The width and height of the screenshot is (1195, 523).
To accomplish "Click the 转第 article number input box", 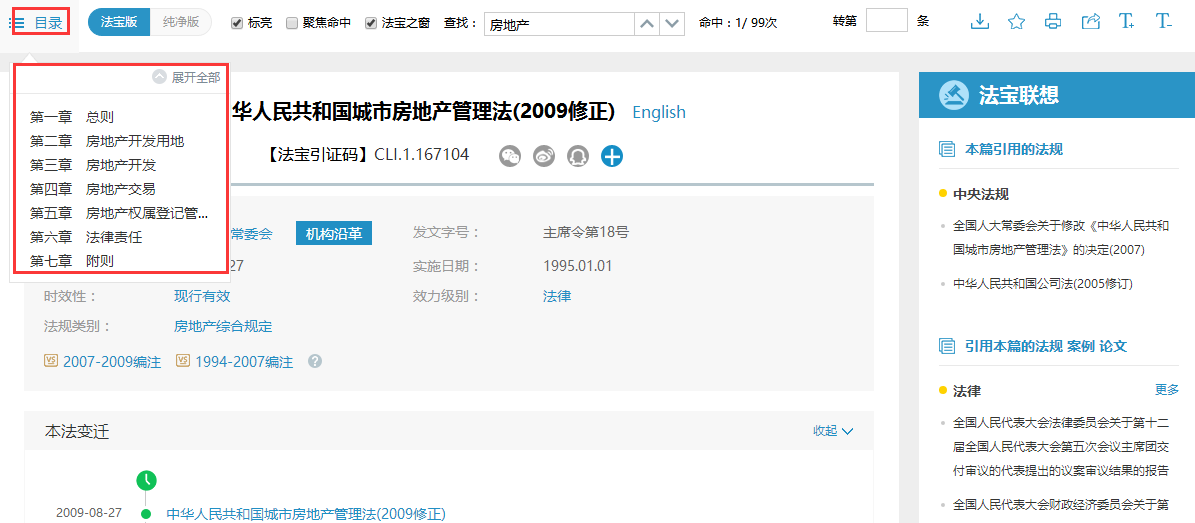I will [887, 20].
